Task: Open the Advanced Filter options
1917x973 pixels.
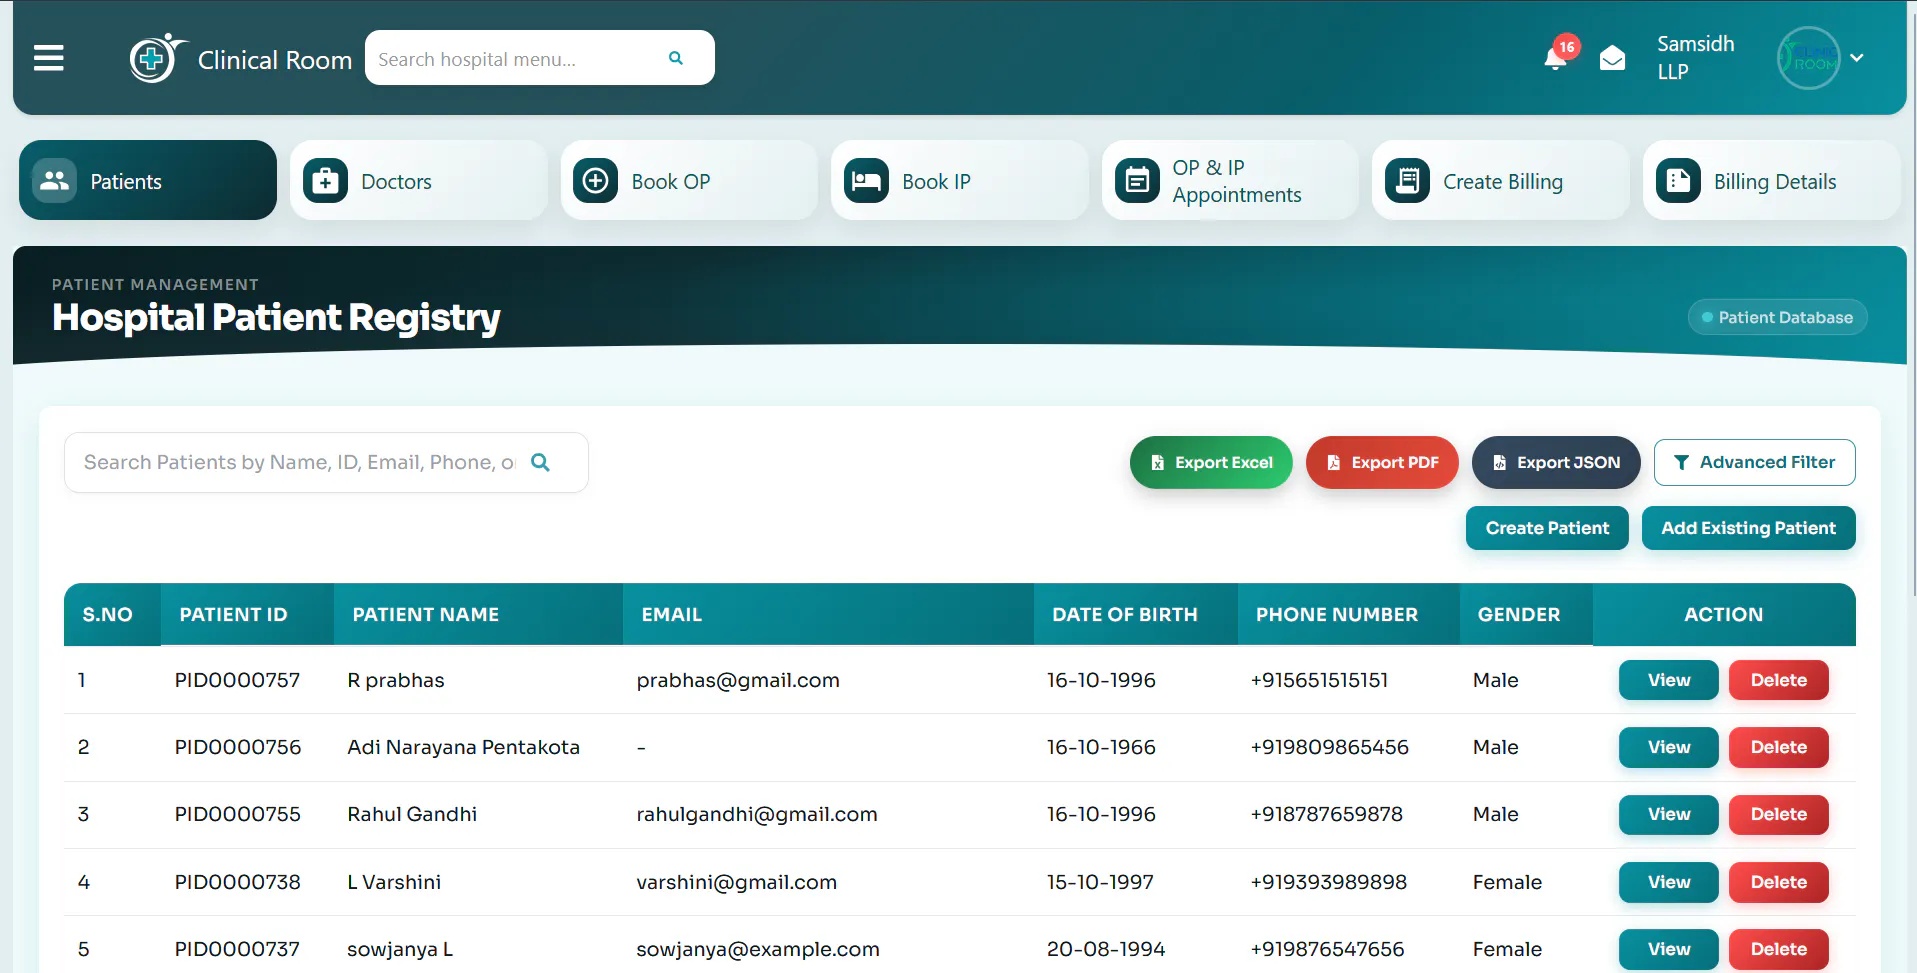Action: tap(1754, 462)
